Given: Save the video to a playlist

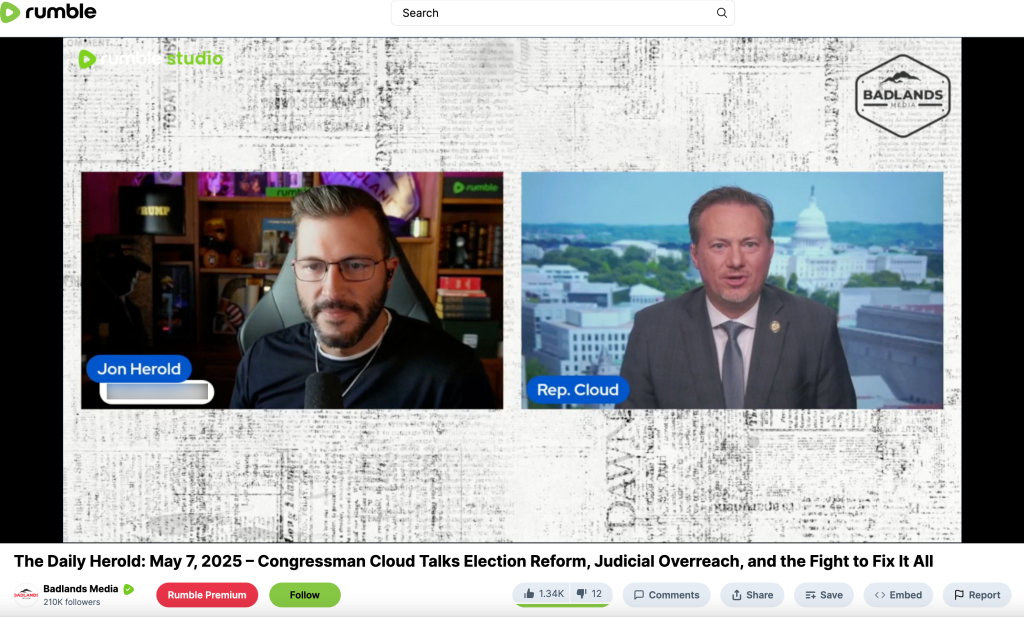Looking at the screenshot, I should [824, 595].
